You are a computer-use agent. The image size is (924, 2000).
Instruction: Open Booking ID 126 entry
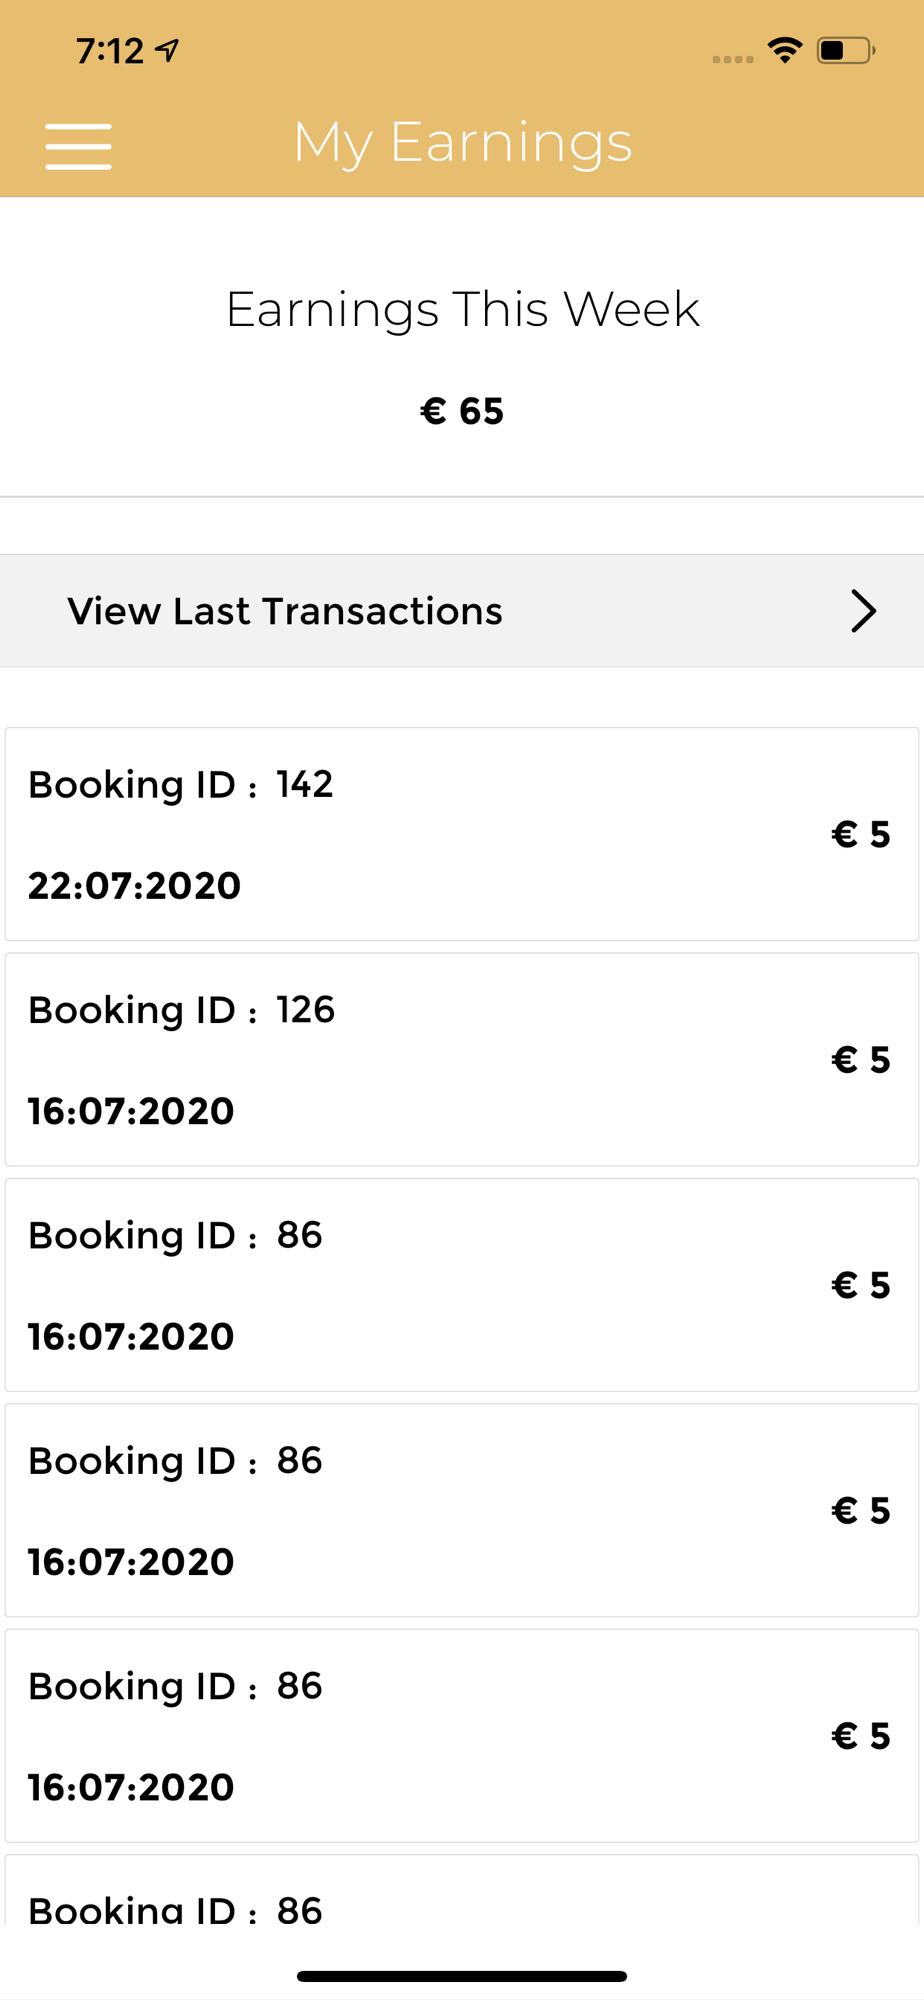click(462, 1059)
